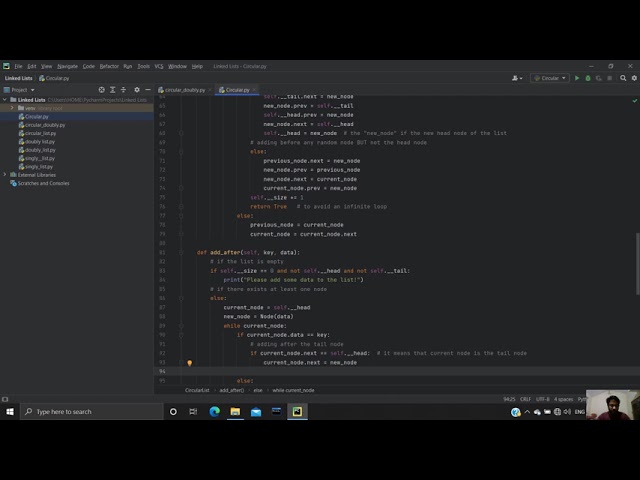Start debugging with the green bug icon
The image size is (640, 480).
[x=588, y=78]
